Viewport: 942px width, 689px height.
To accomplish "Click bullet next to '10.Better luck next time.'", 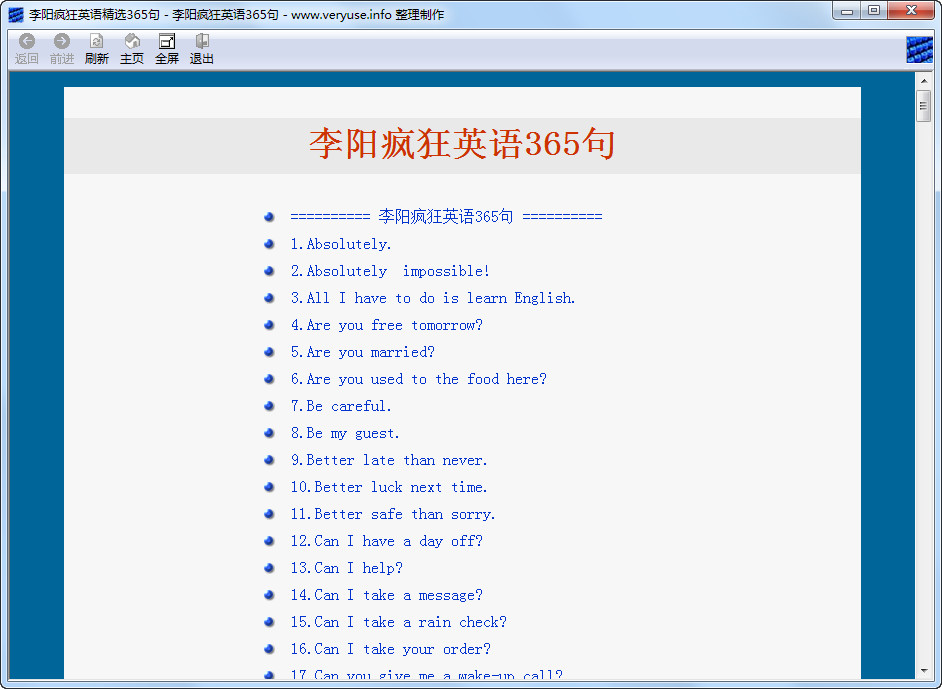I will (x=269, y=487).
